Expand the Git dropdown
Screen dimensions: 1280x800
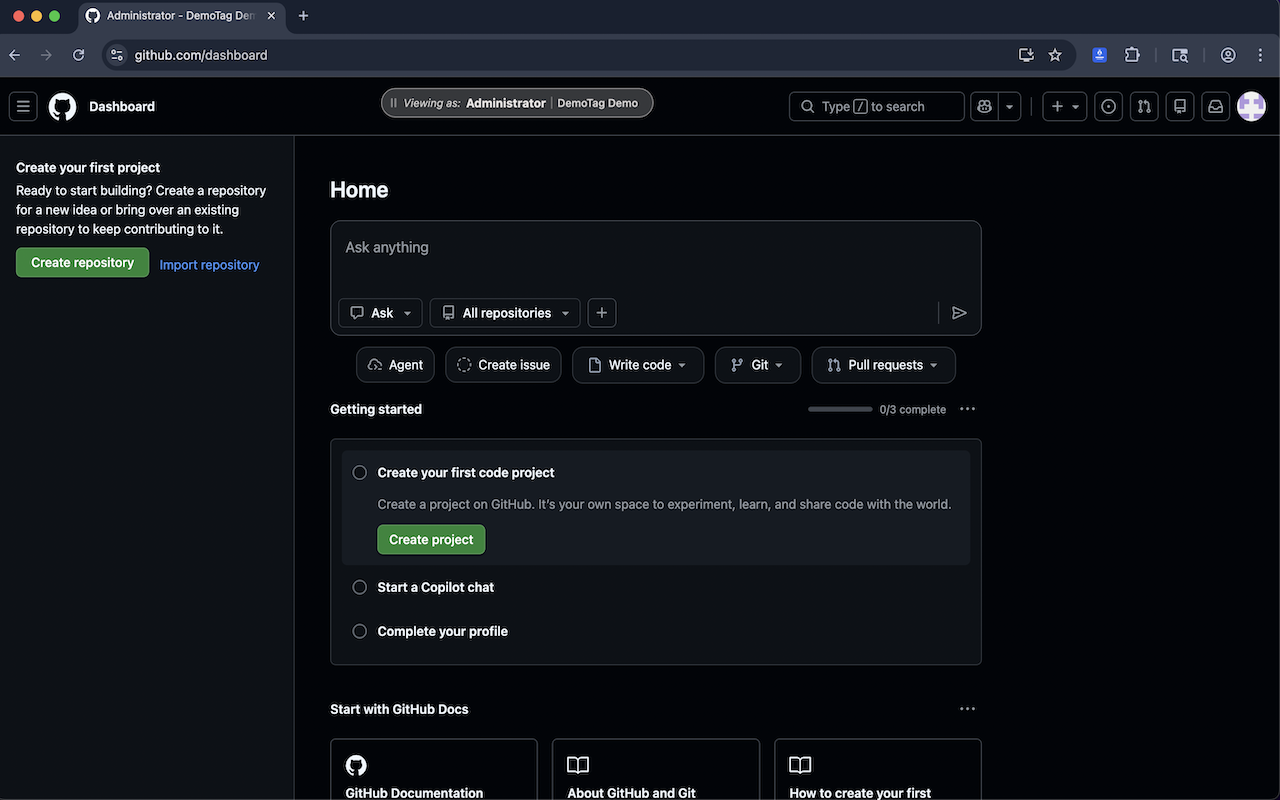(758, 365)
